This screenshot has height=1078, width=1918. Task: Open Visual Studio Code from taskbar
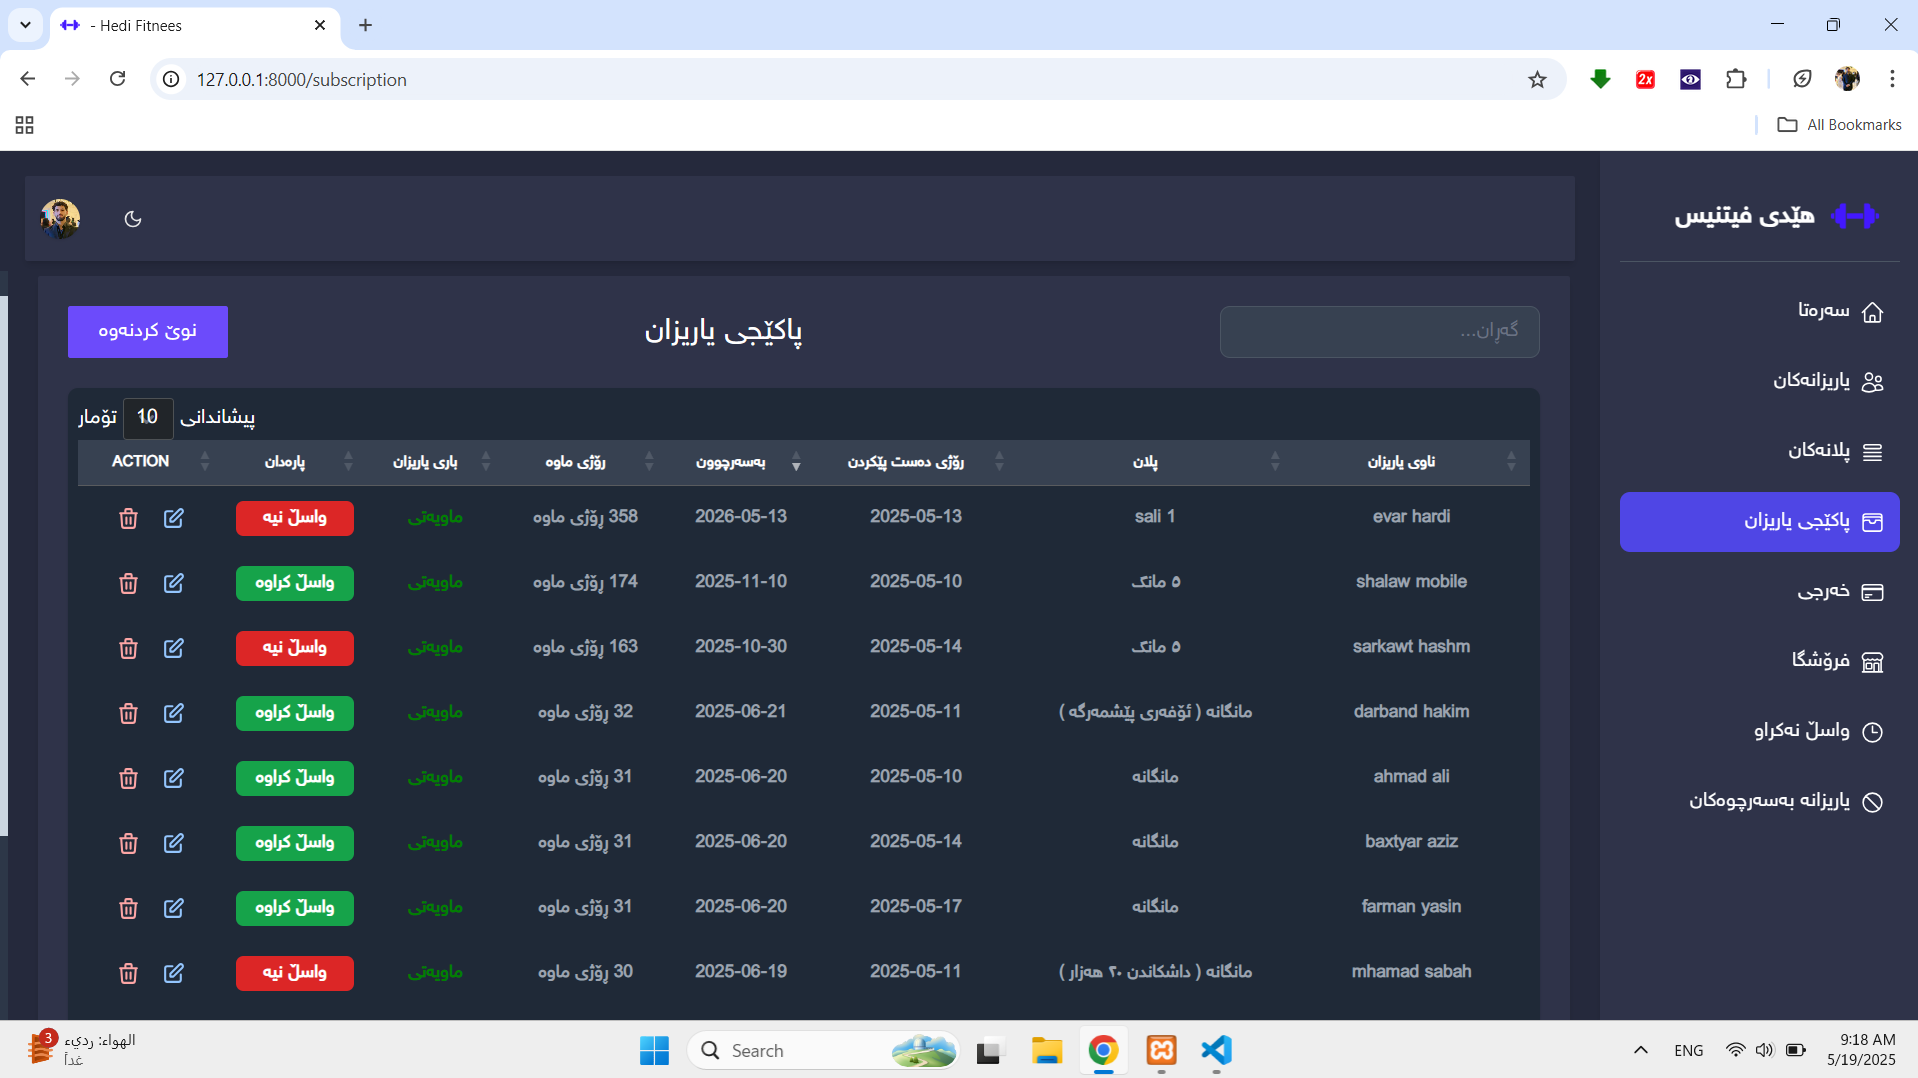(1216, 1050)
